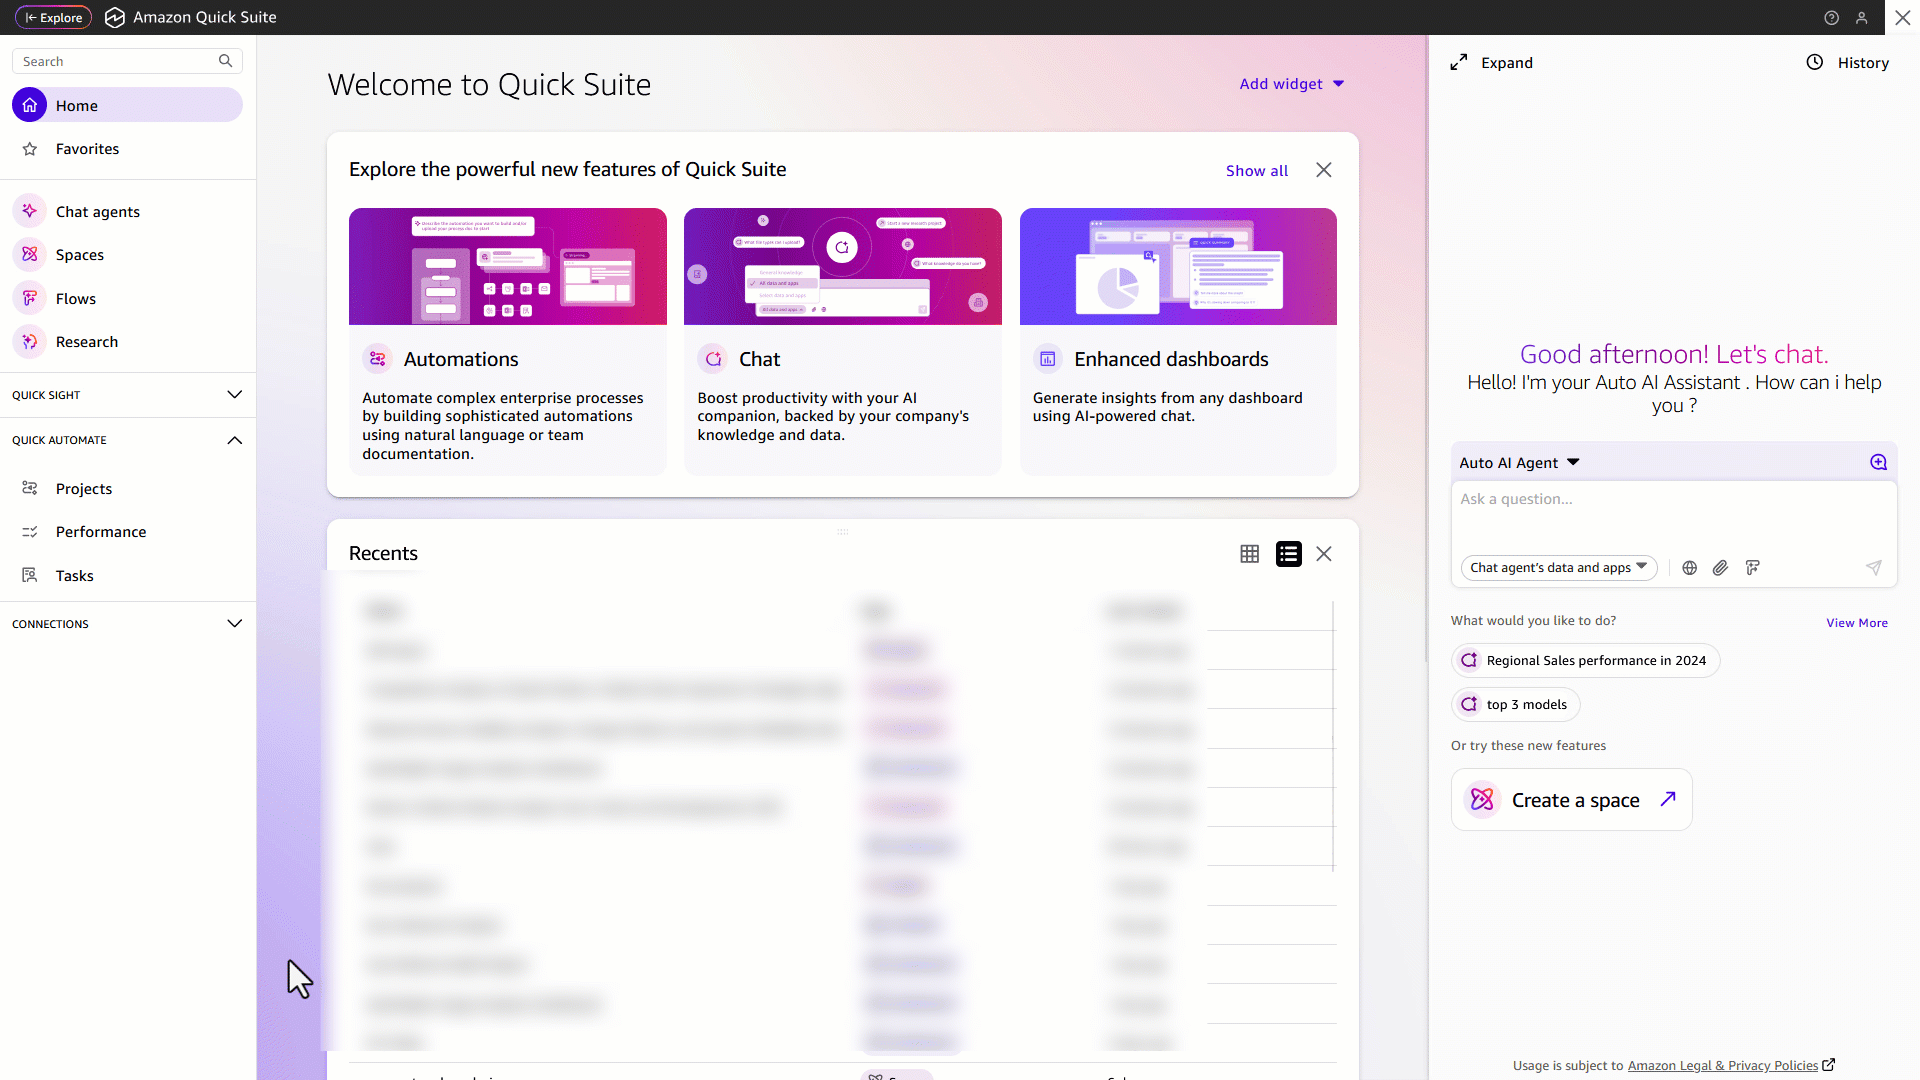
Task: Click the search magnifier icon in sidebar
Action: click(225, 61)
